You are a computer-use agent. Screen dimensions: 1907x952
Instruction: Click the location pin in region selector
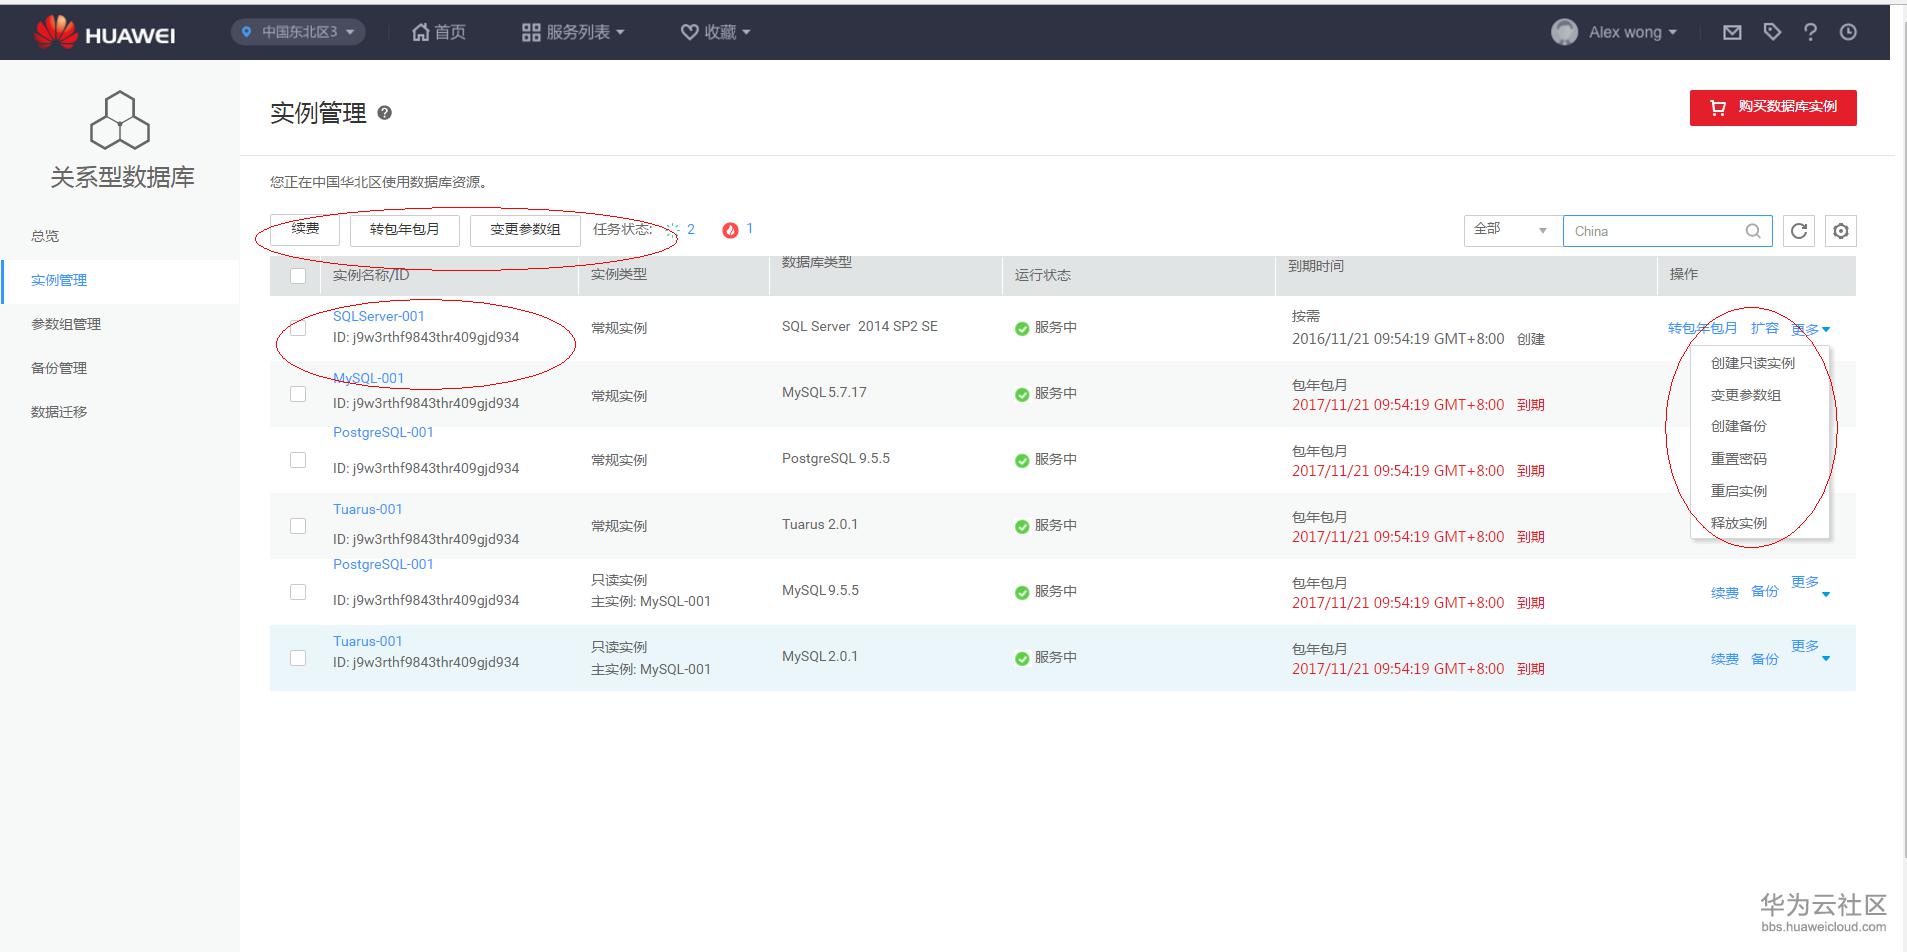247,32
